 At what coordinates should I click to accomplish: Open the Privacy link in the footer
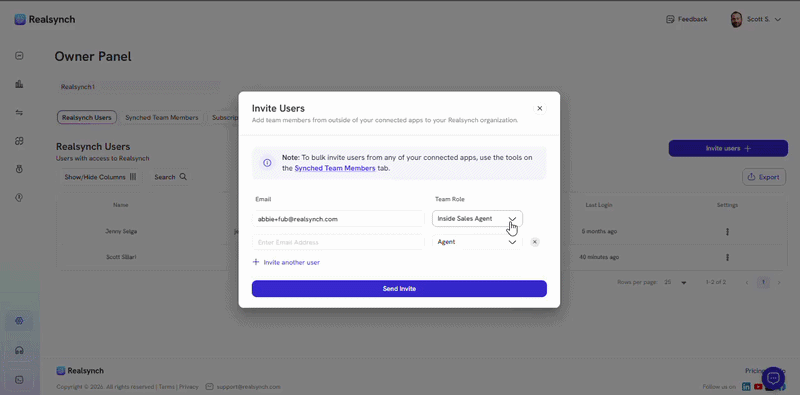189,387
